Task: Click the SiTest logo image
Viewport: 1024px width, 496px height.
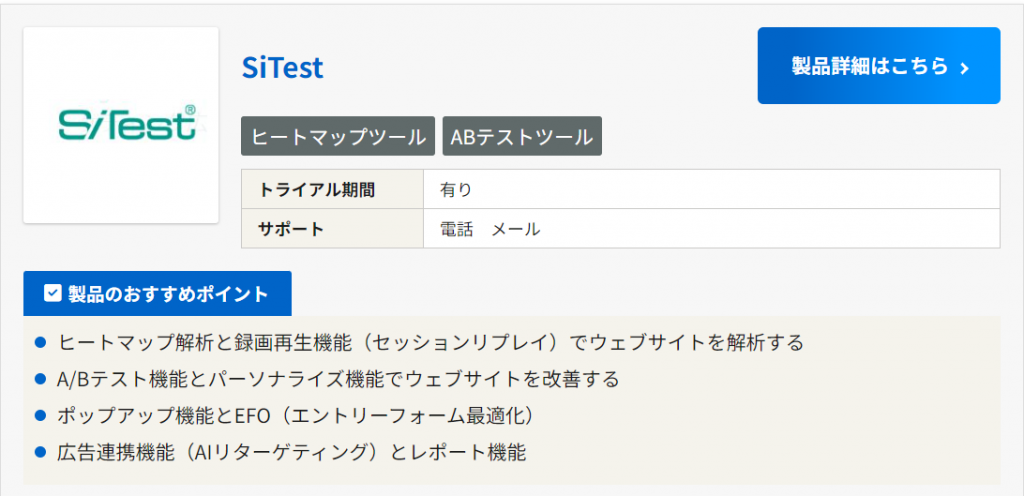Action: click(121, 125)
